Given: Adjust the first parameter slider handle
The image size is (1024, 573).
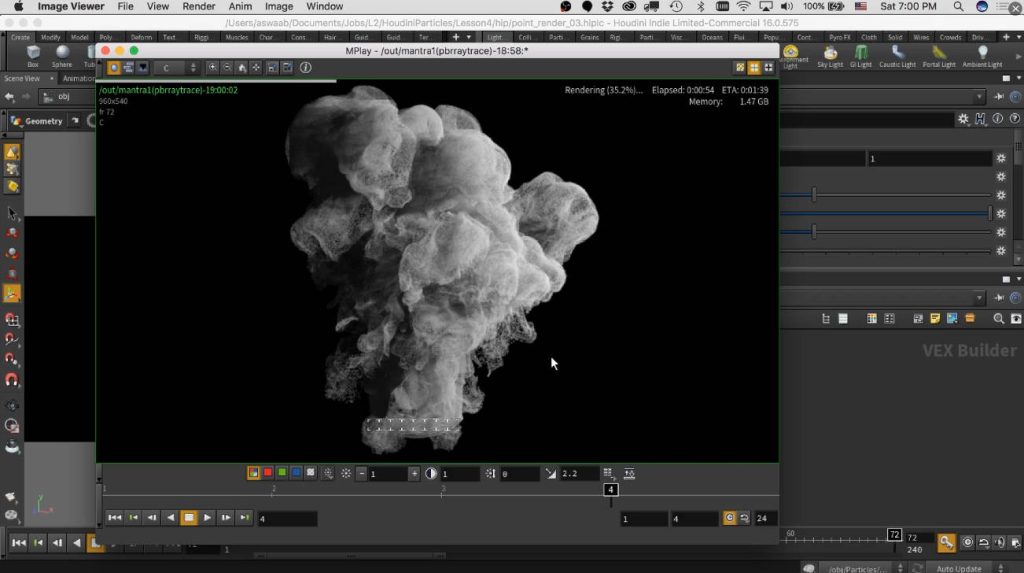Looking at the screenshot, I should (x=814, y=195).
